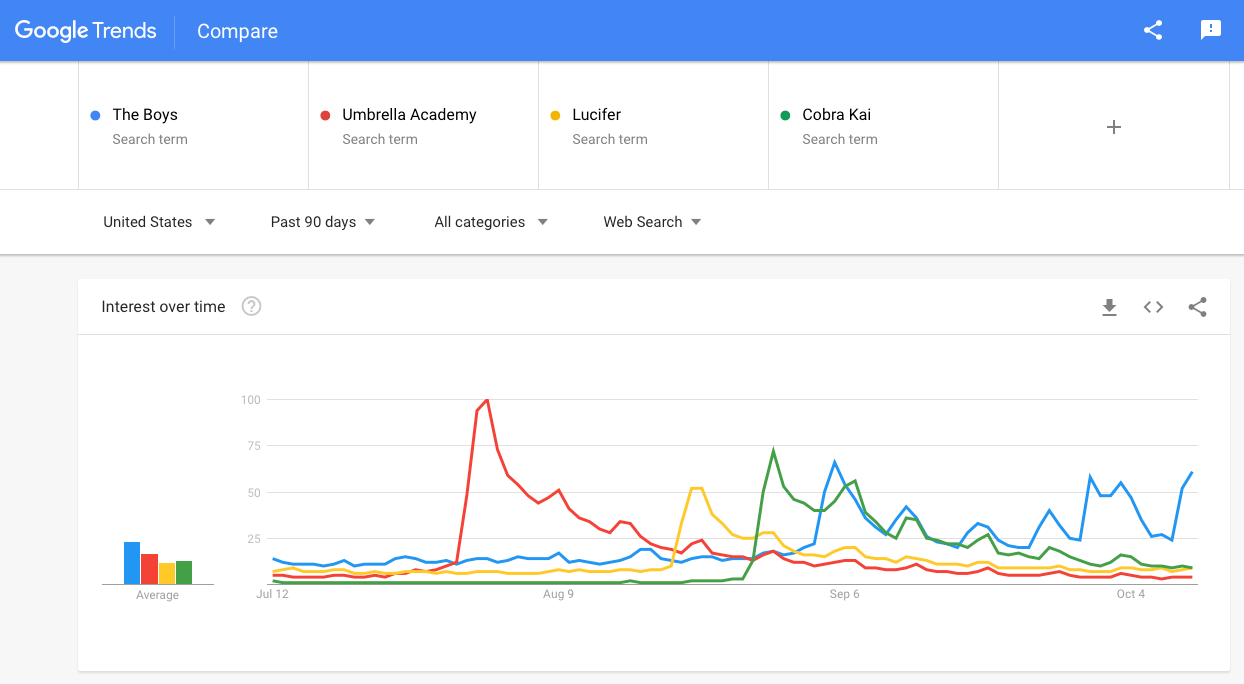Click the Google Trends logo
The width and height of the screenshot is (1244, 684).
[86, 31]
